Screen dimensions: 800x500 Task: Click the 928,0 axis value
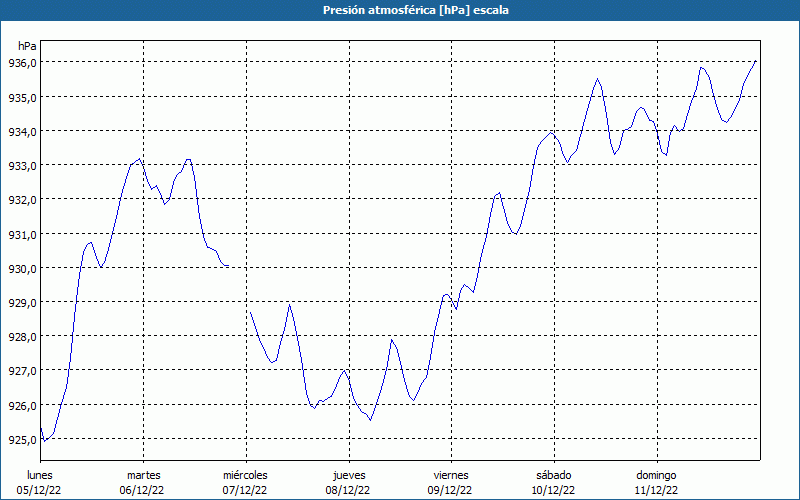point(22,337)
